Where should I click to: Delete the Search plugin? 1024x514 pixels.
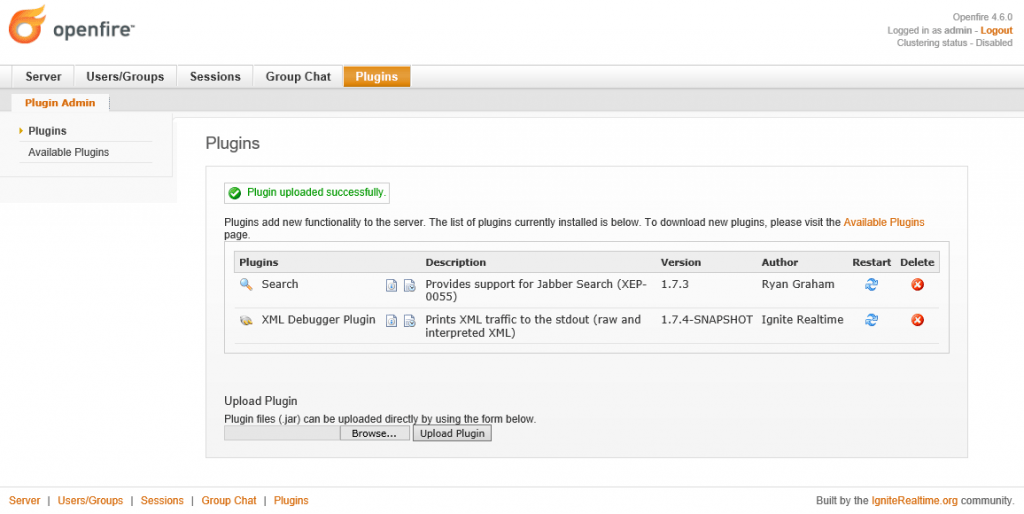coord(918,284)
